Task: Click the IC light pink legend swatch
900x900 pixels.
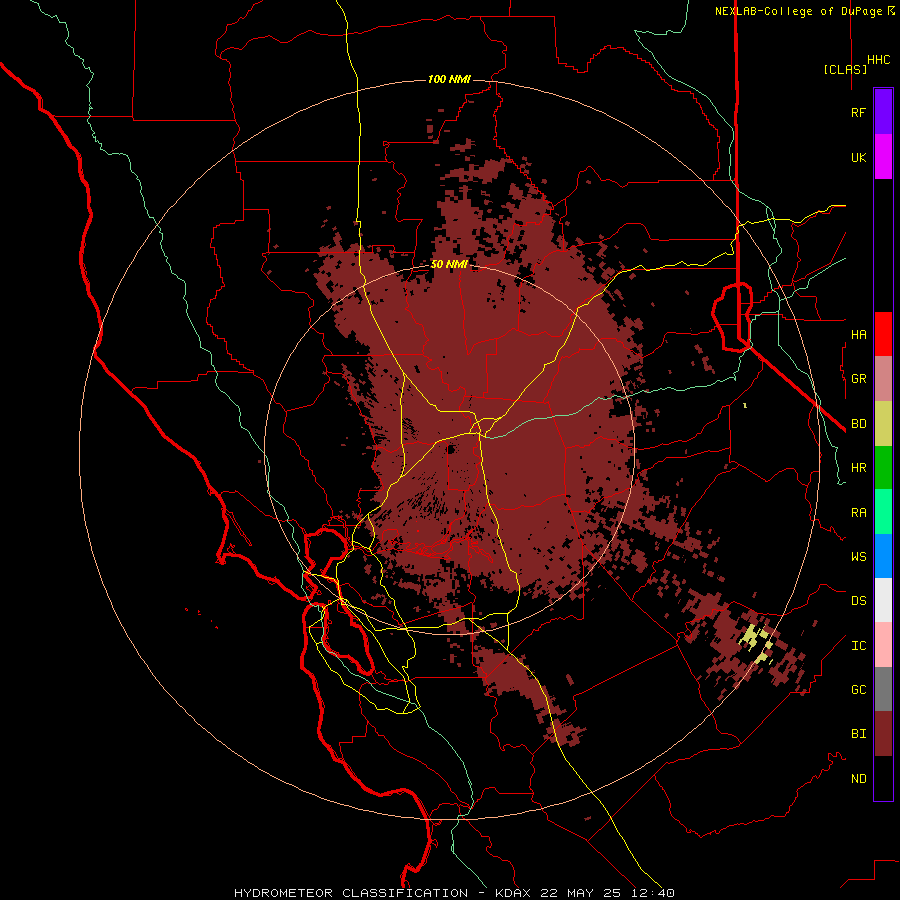Action: click(883, 645)
